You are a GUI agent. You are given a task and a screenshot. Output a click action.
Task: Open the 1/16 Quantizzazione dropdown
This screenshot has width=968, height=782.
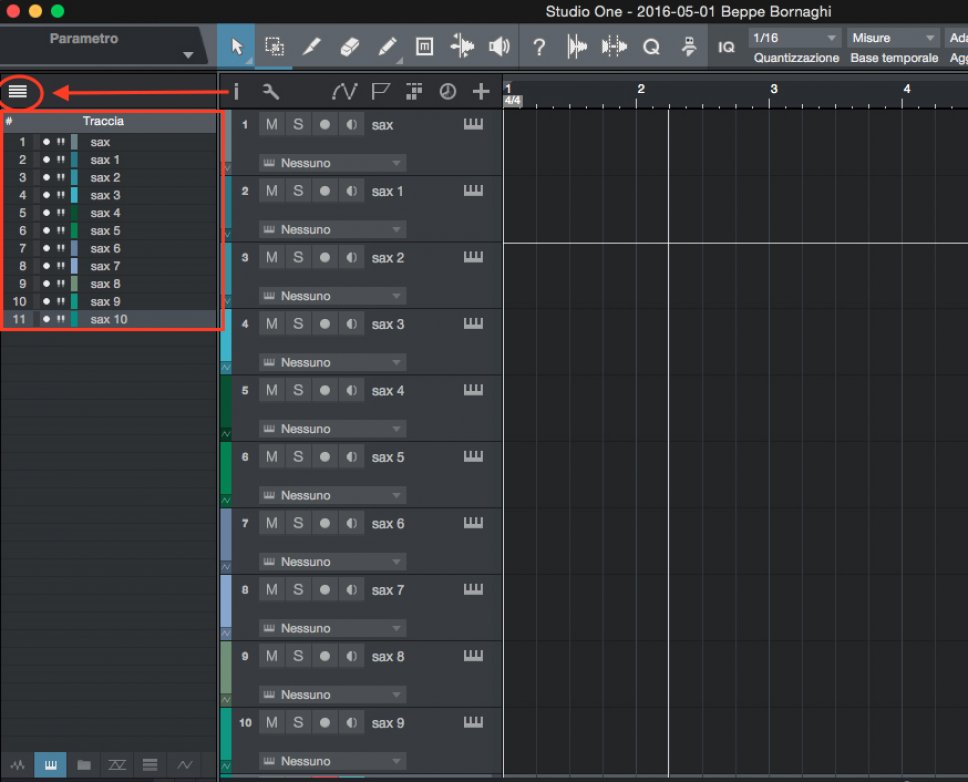[x=794, y=38]
